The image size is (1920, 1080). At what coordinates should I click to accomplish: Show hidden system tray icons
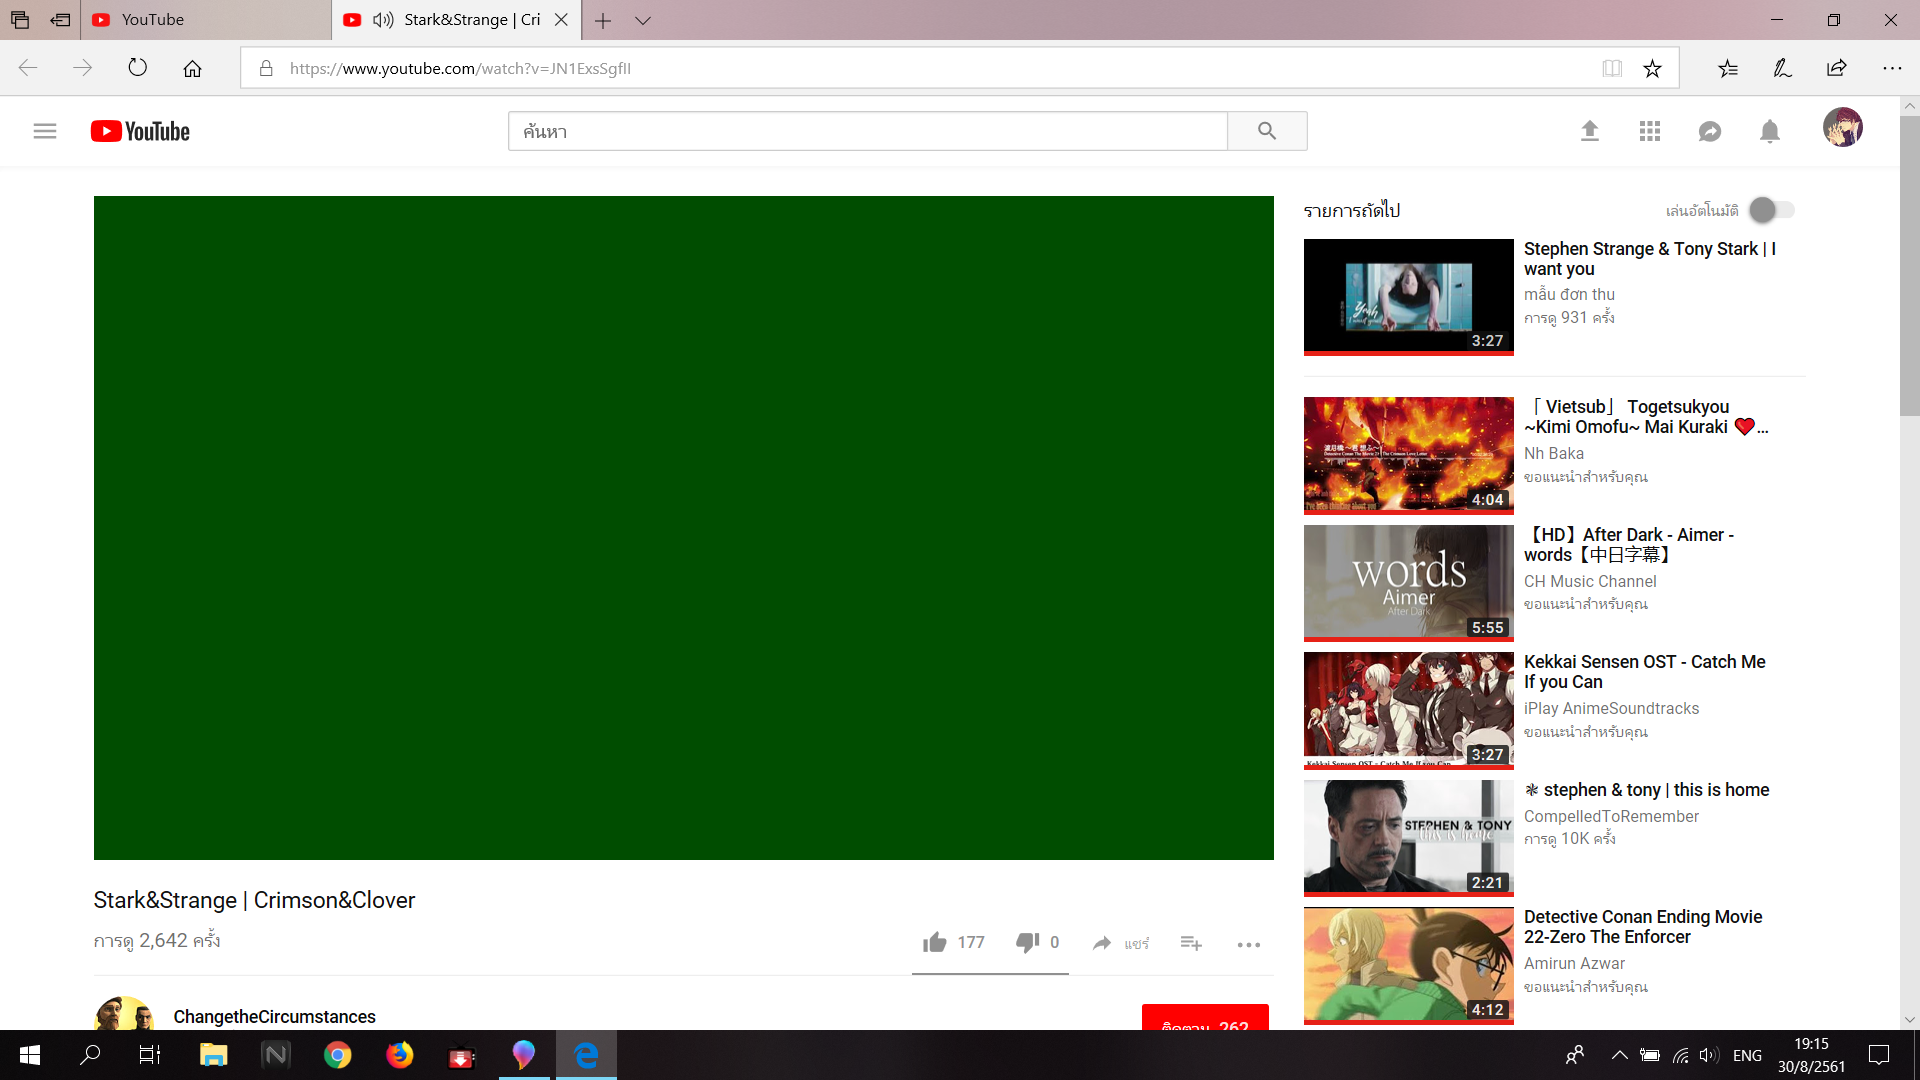1619,1055
